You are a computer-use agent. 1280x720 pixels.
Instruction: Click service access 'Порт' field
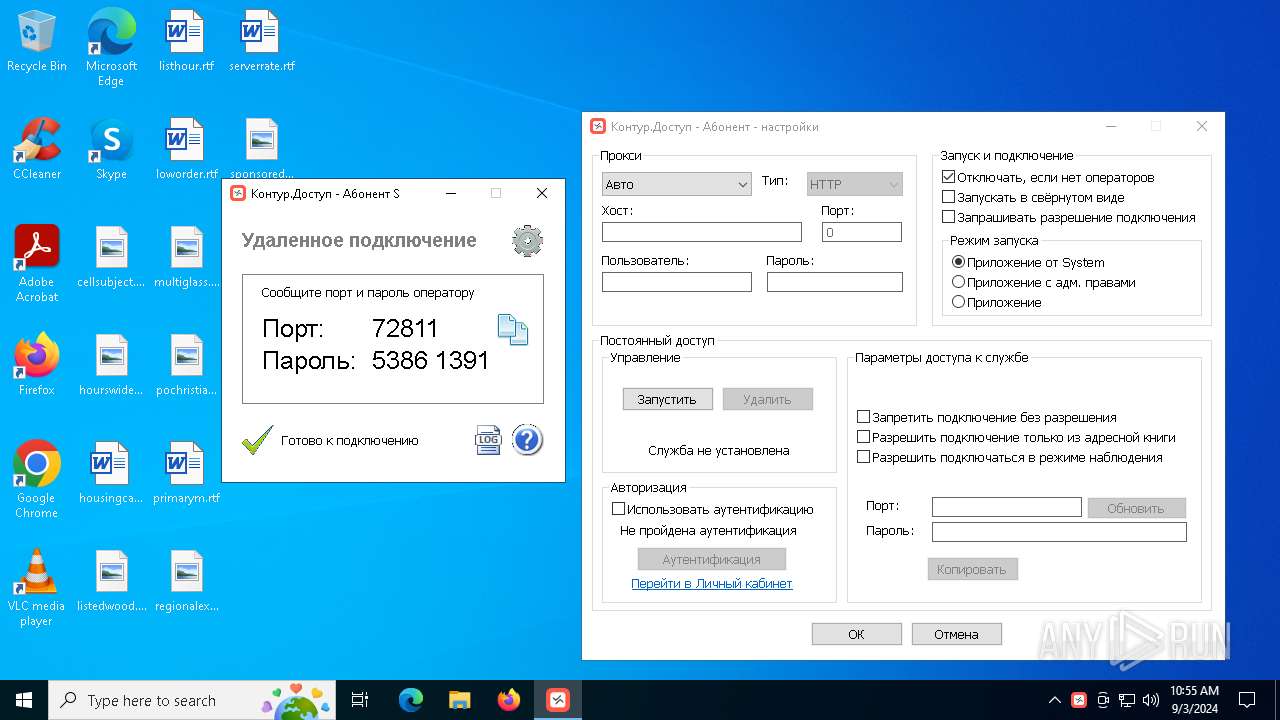click(1007, 507)
